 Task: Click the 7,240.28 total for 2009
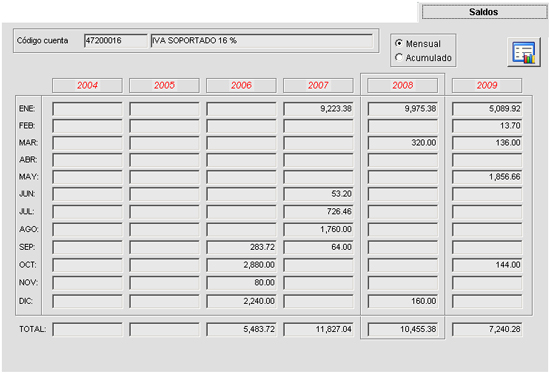point(487,329)
